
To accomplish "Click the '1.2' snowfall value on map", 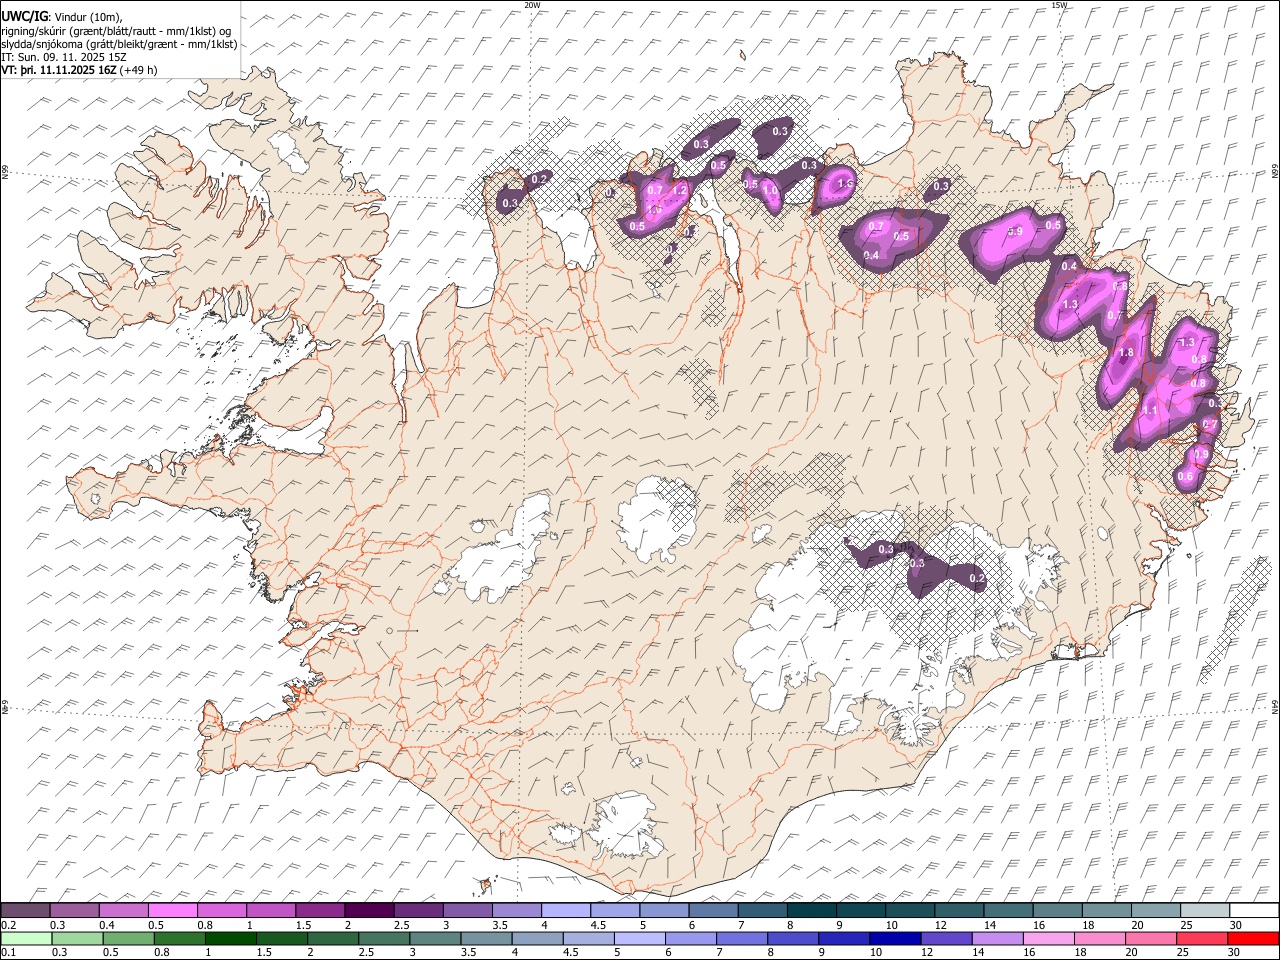I will click(680, 190).
